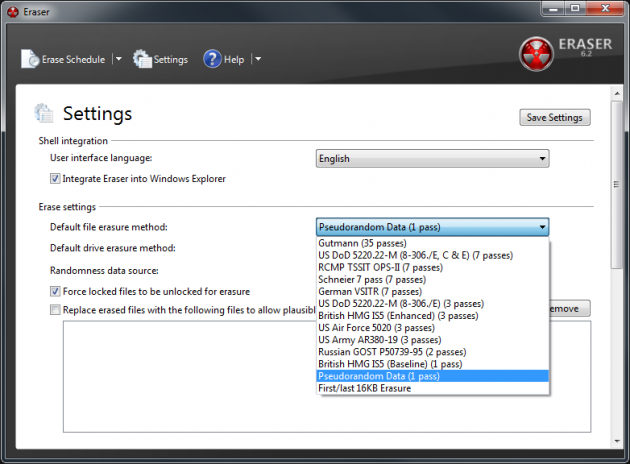
Task: Click the scrollbar down arrow
Action: [x=617, y=441]
